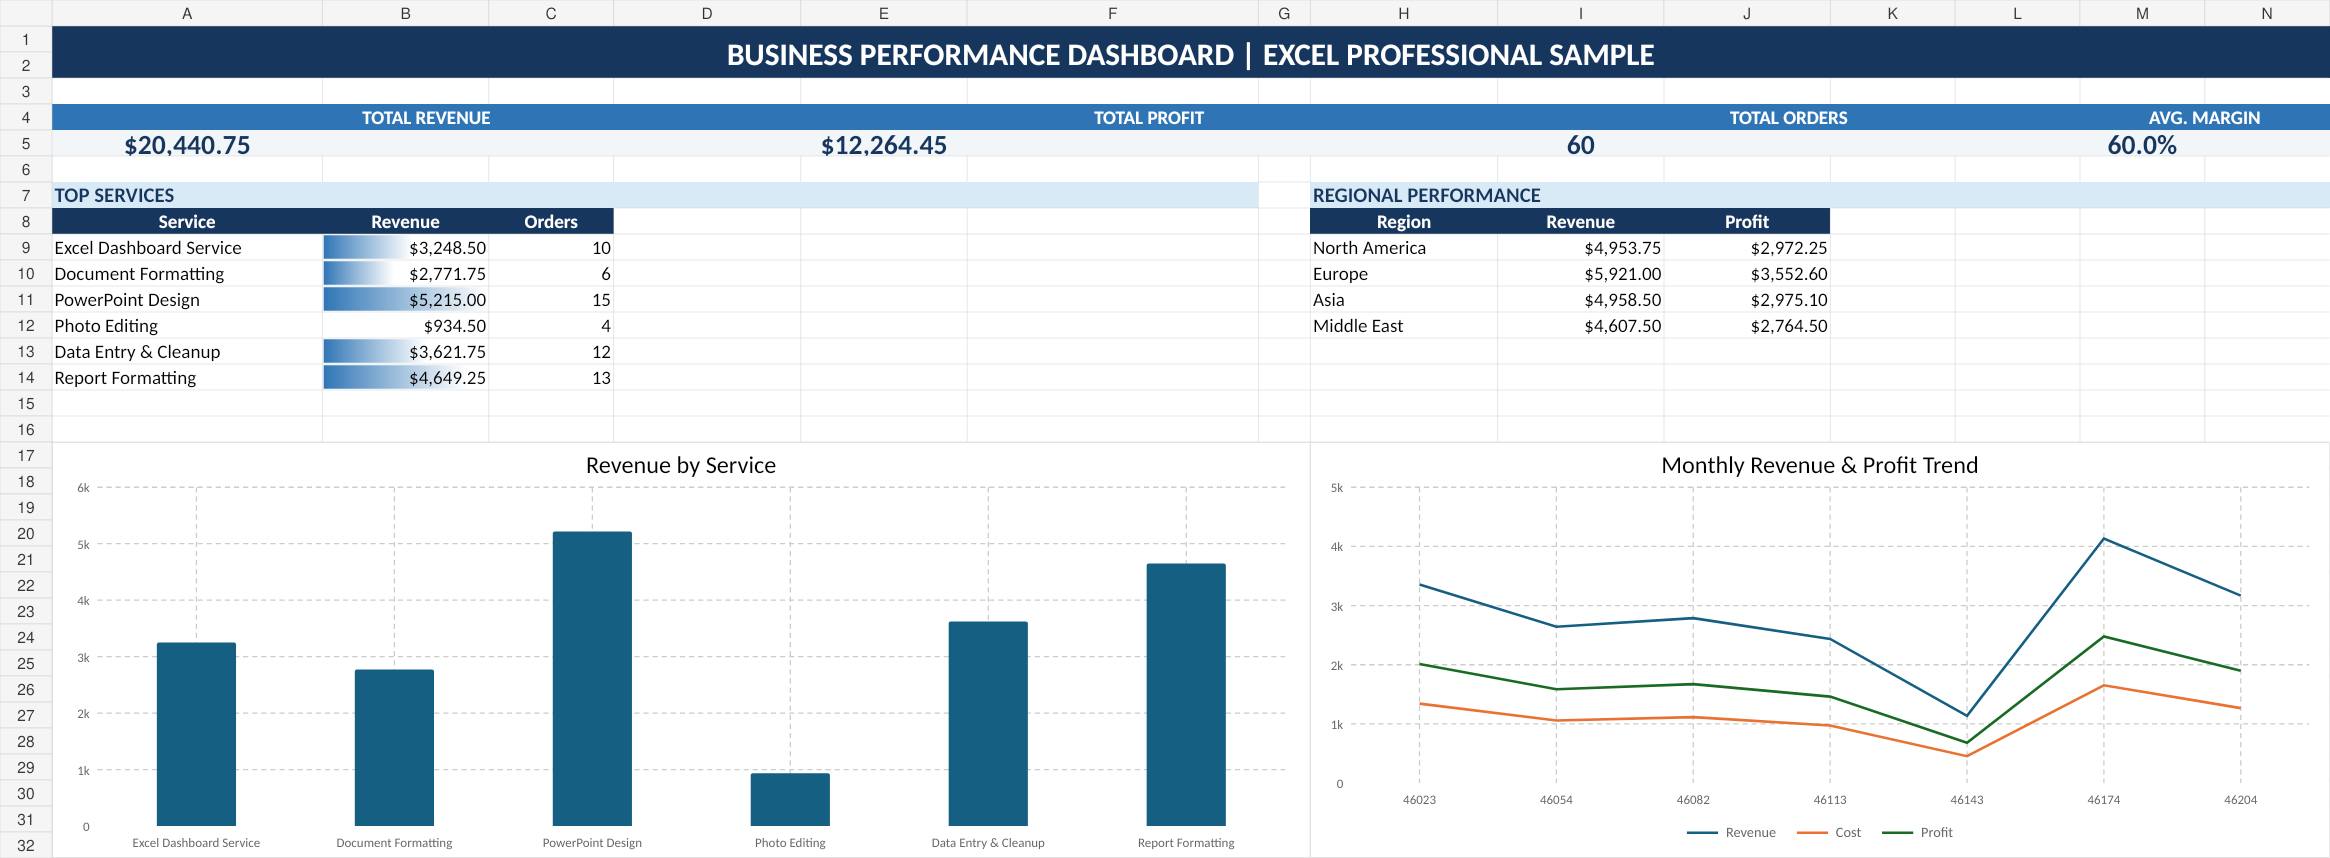Click the $2,972.25 profit cell
This screenshot has height=858, width=2330.
pos(1746,248)
